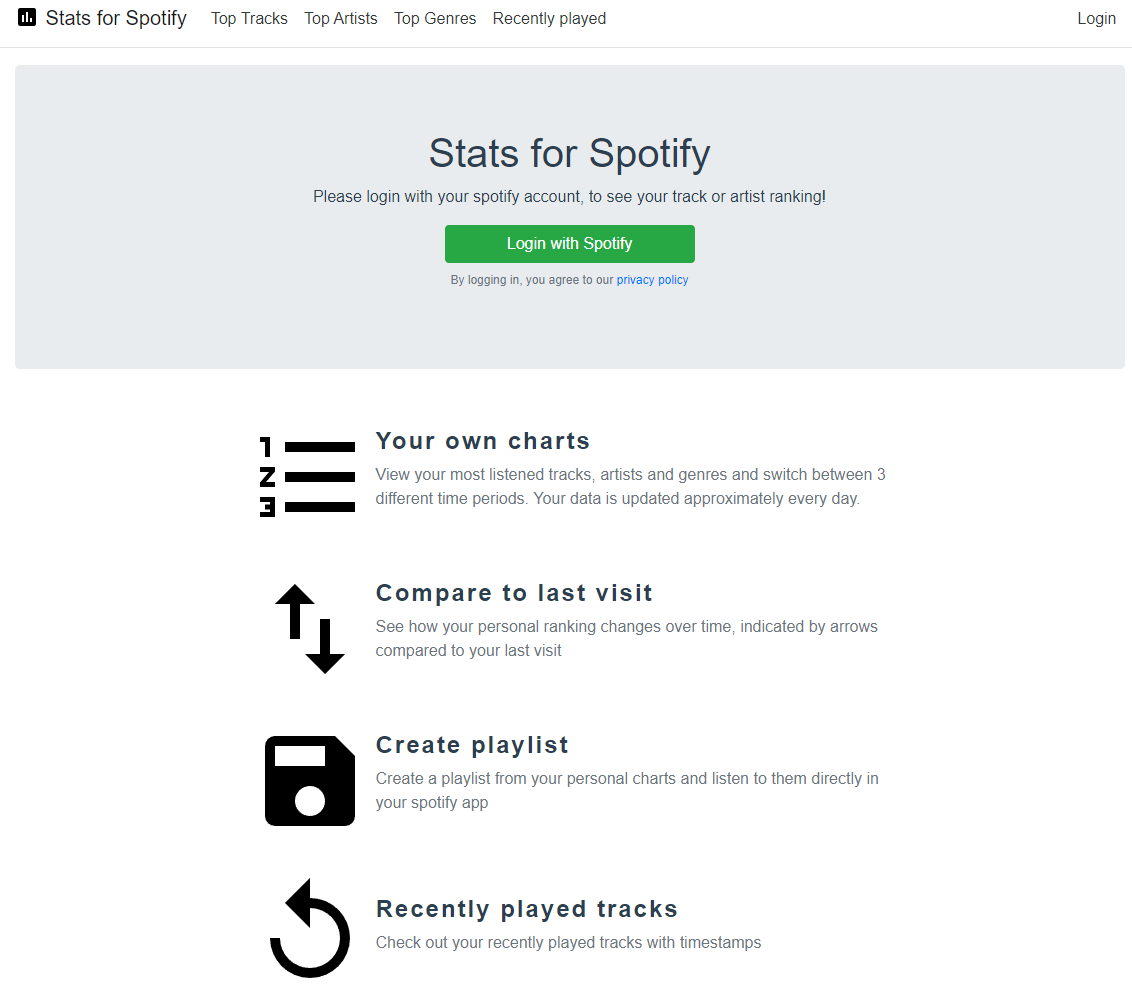Click the timestamps description under Recently played tracks
1132x993 pixels.
coord(568,942)
